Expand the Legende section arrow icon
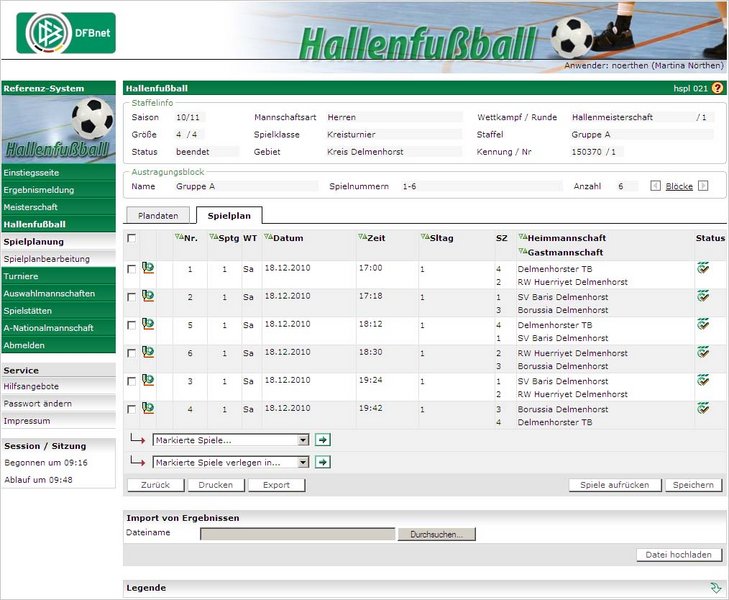 coord(715,588)
